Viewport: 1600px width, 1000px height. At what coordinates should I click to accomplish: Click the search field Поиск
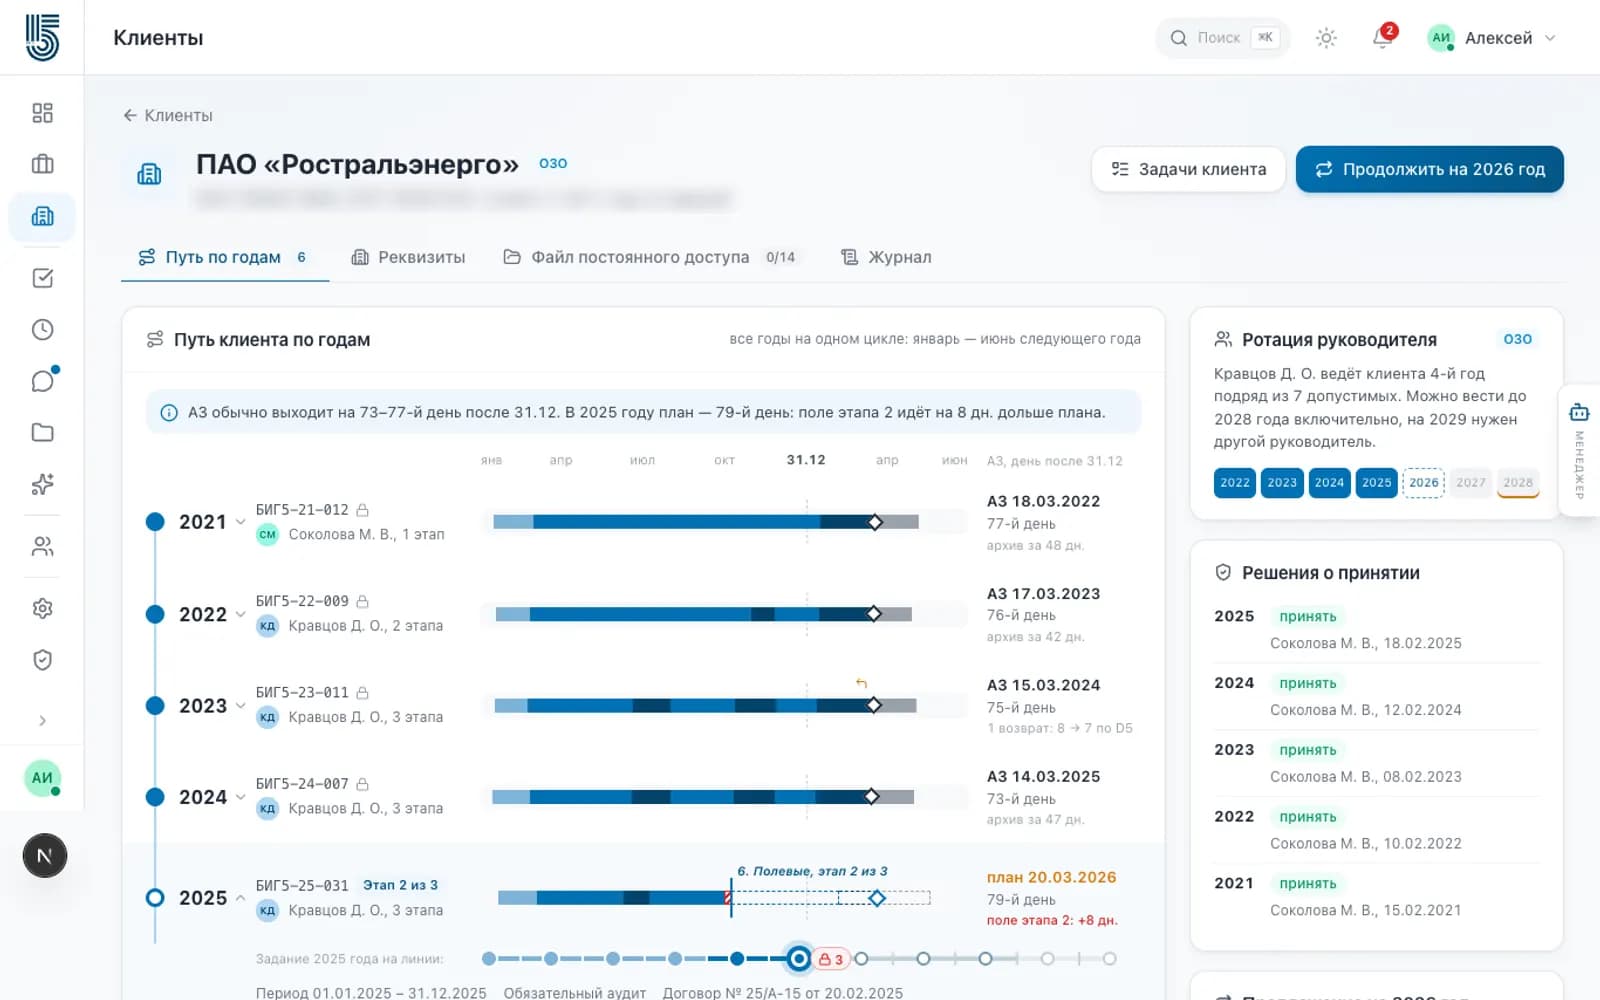(x=1223, y=38)
